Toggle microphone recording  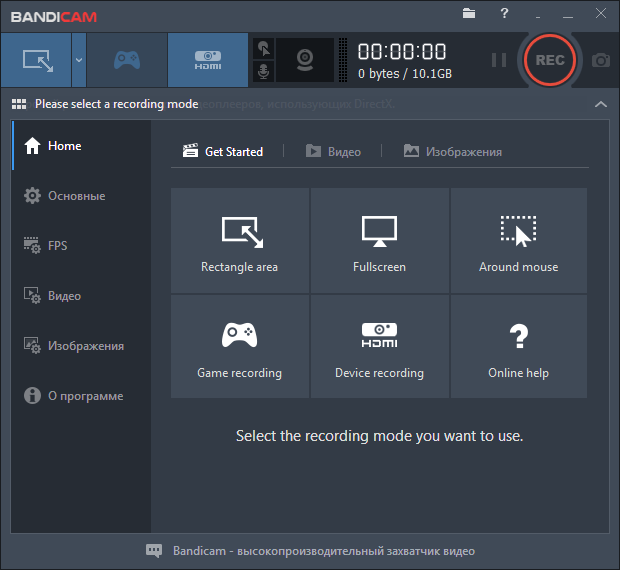tap(264, 72)
